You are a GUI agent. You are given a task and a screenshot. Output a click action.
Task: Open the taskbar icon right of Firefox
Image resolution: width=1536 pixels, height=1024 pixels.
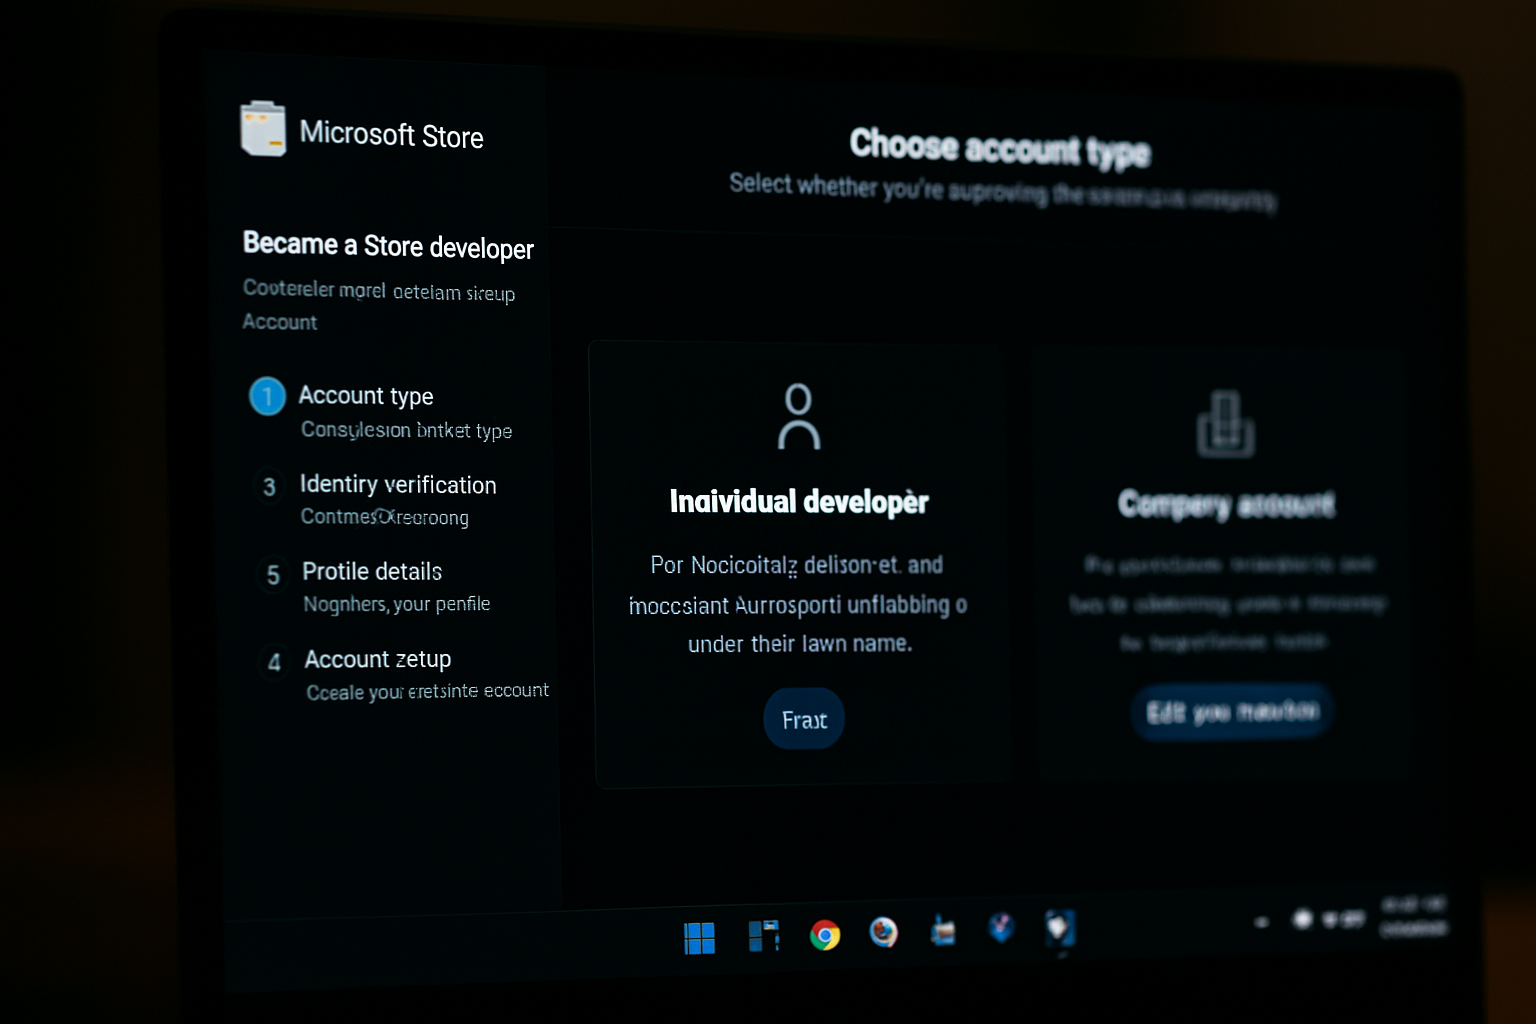point(943,930)
